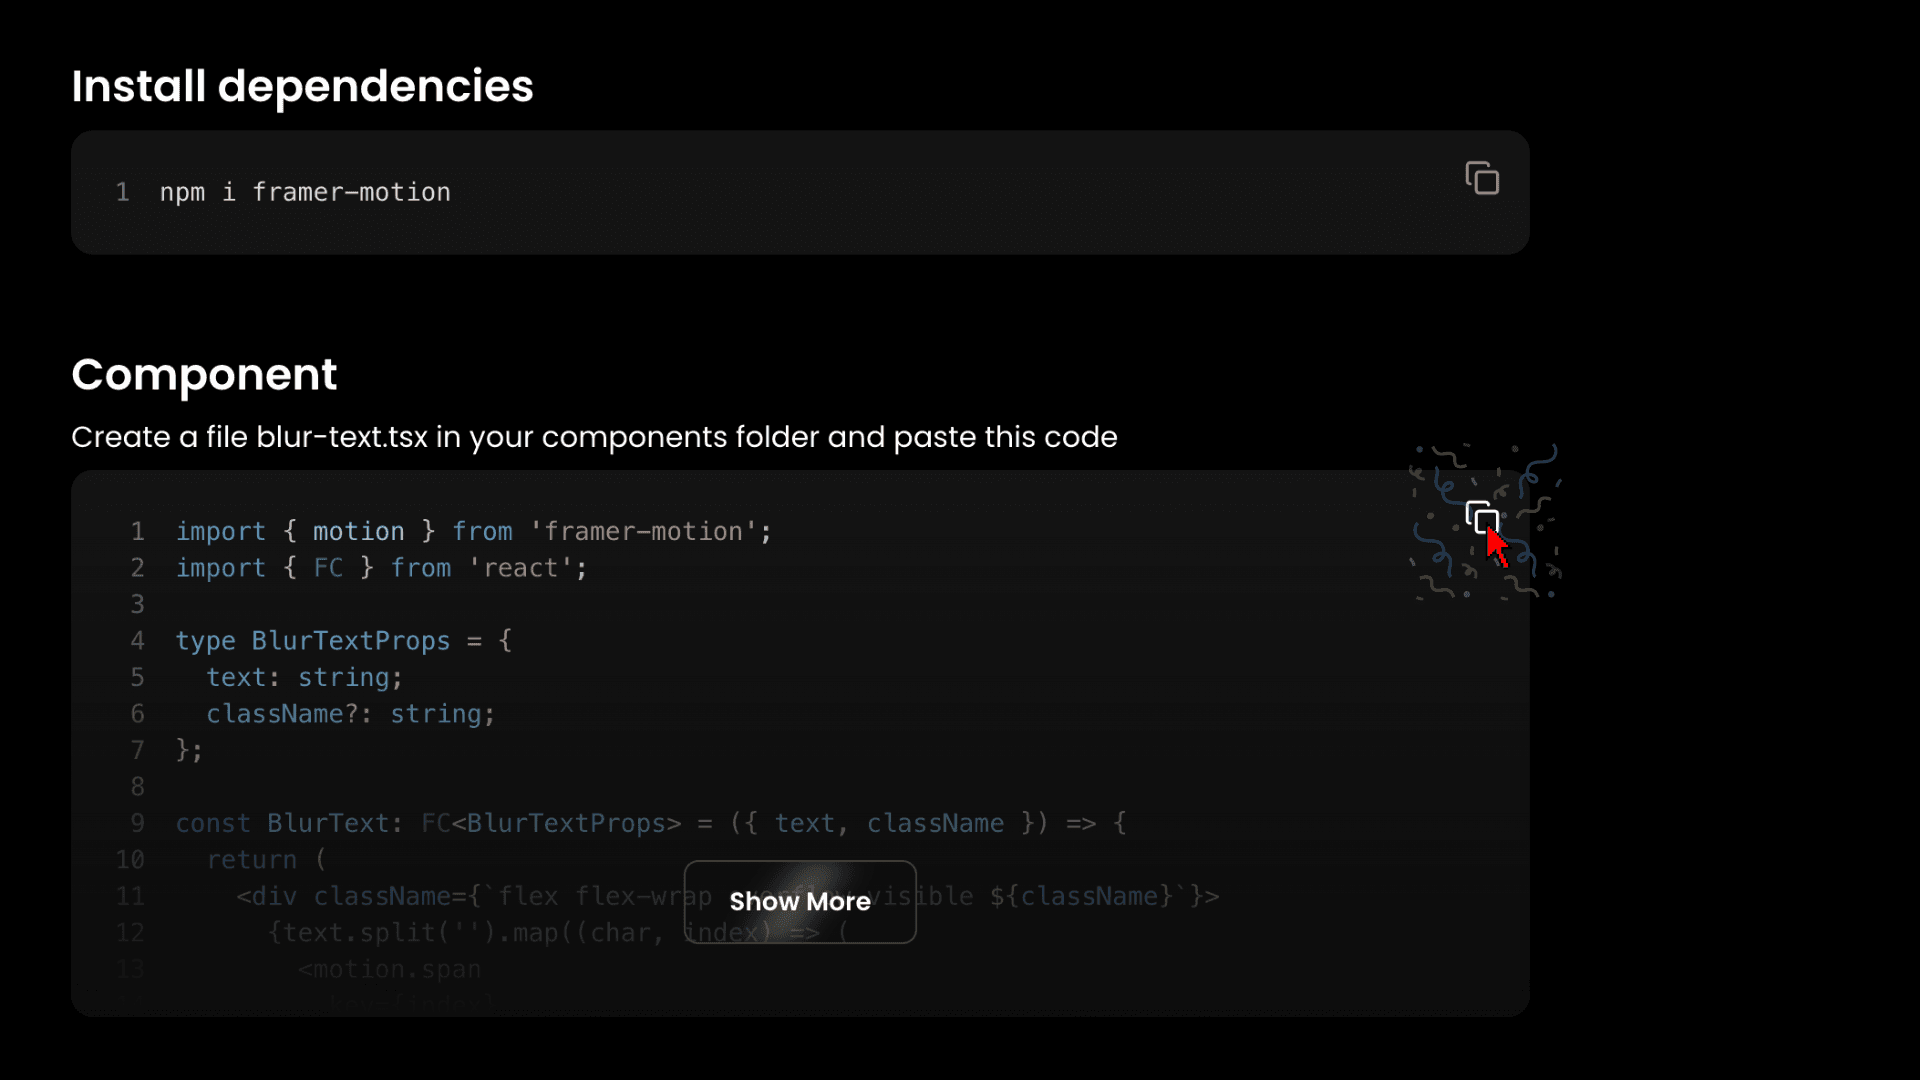Click the 'type BlurTextProps' declaration line
Image resolution: width=1920 pixels, height=1080 pixels.
pyautogui.click(x=343, y=641)
